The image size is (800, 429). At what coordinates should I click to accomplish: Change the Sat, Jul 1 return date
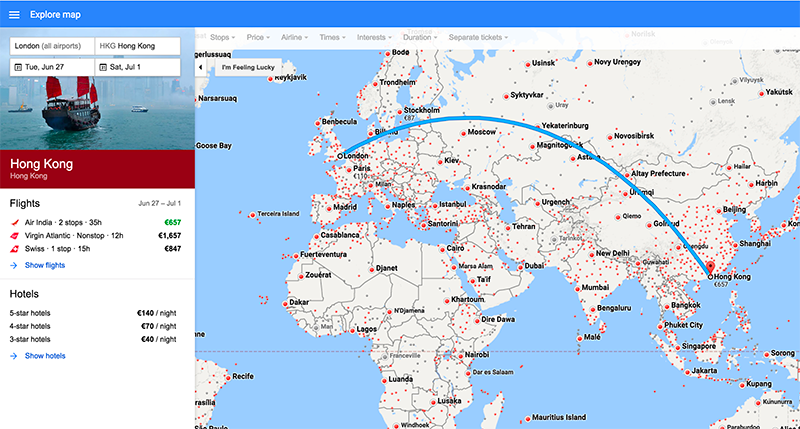[x=138, y=67]
